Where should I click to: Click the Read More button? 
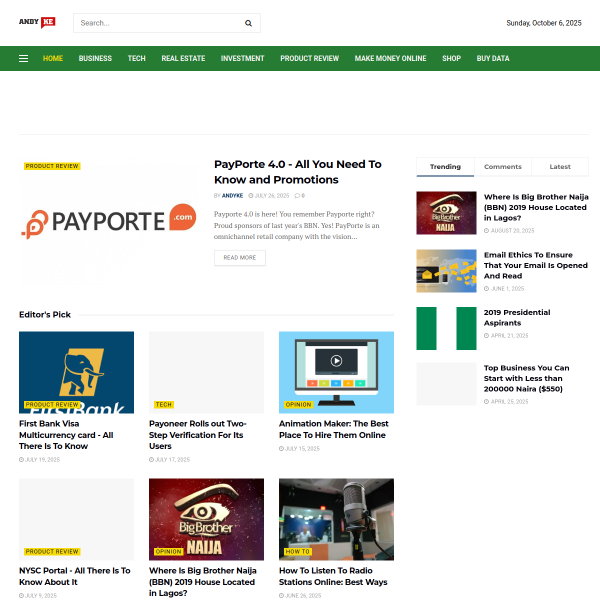[240, 258]
